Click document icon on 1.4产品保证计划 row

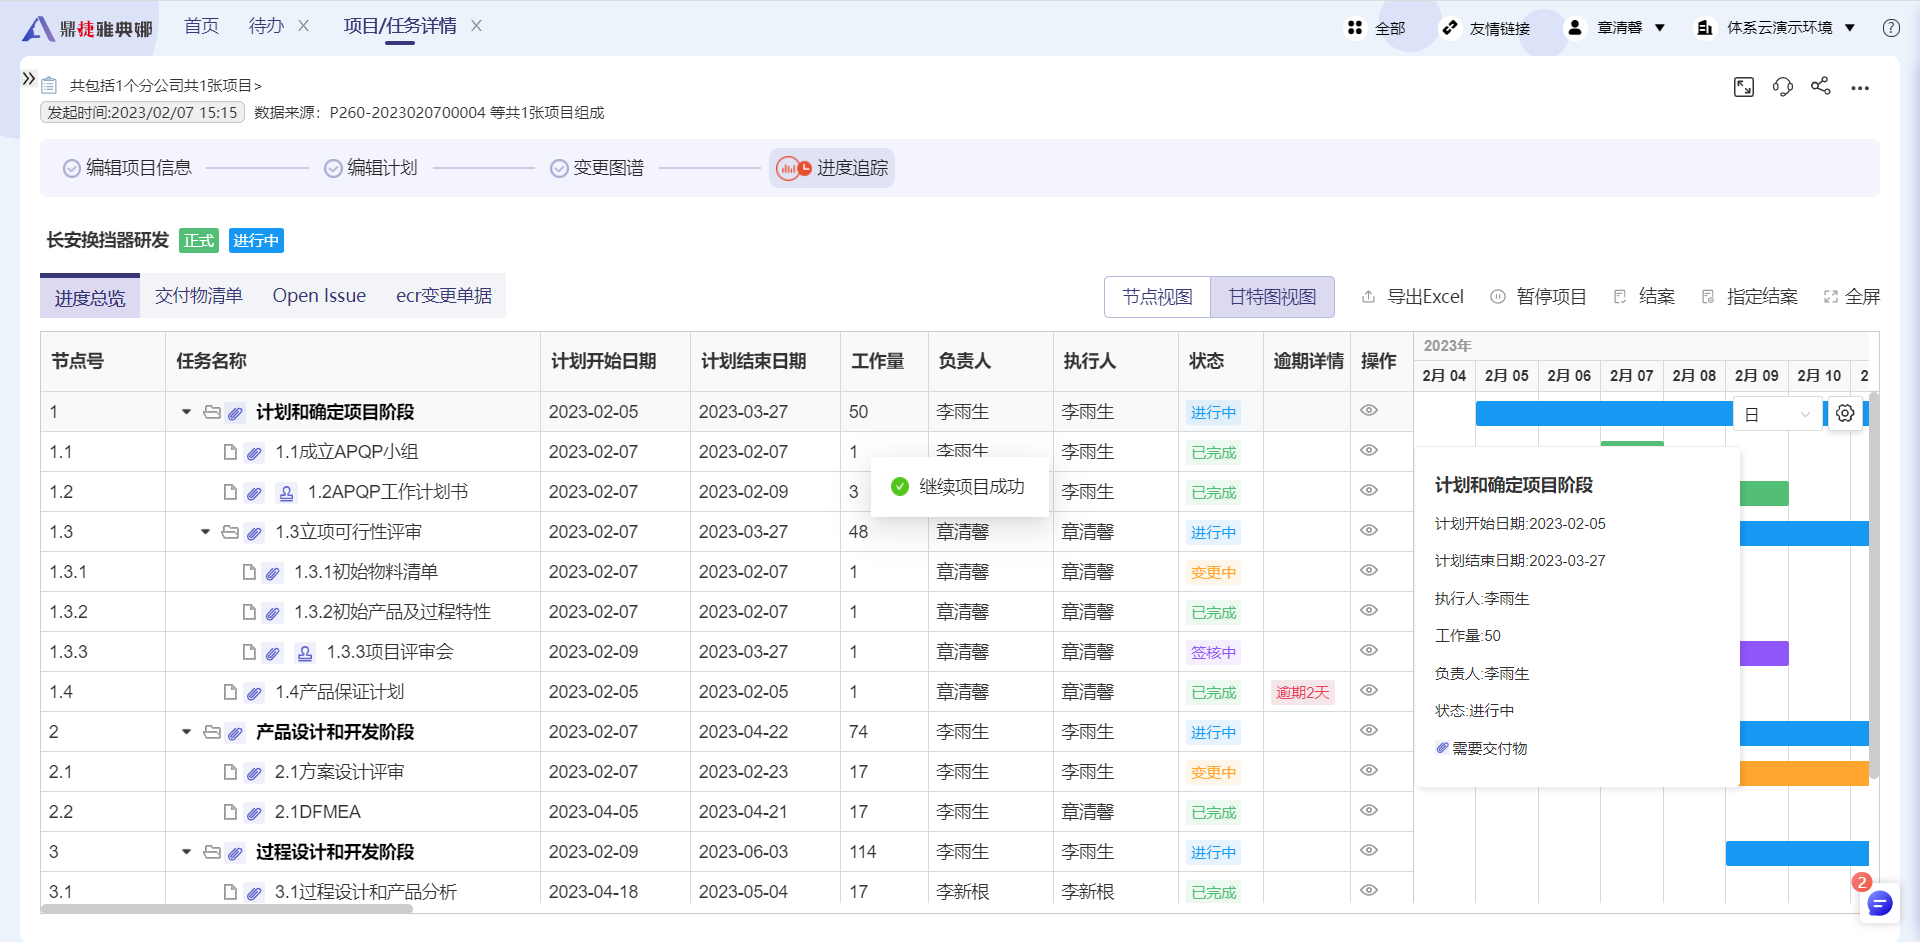(230, 692)
